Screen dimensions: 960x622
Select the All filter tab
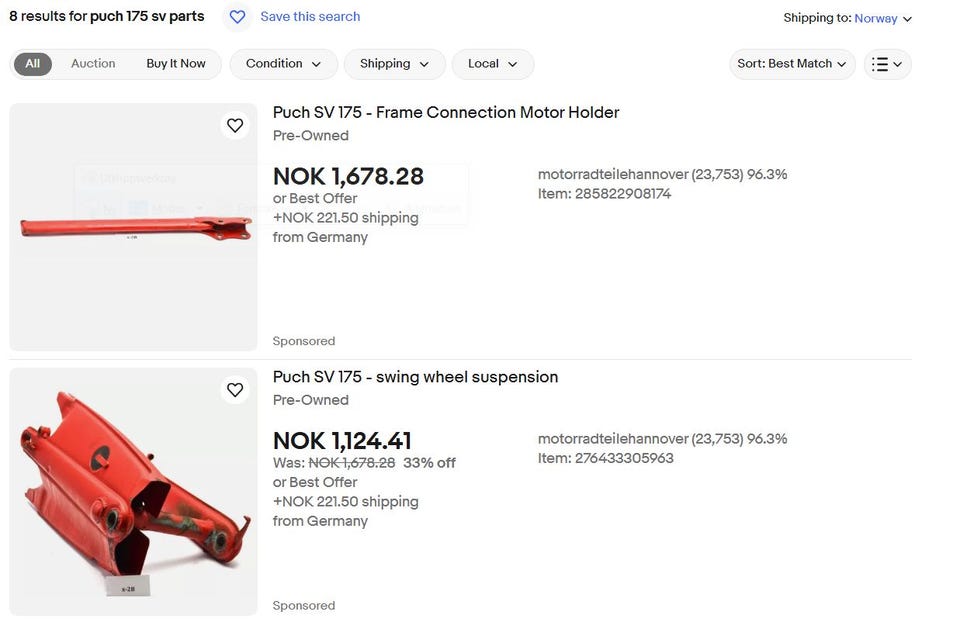(x=33, y=64)
